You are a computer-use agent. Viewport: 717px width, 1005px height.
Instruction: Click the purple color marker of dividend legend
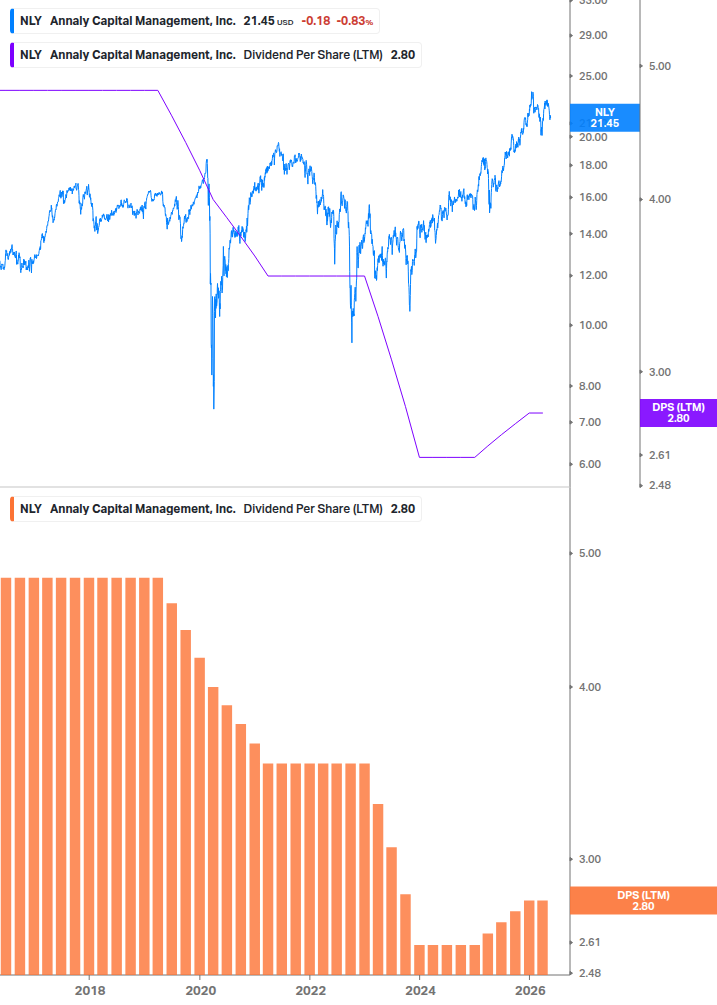click(12, 55)
